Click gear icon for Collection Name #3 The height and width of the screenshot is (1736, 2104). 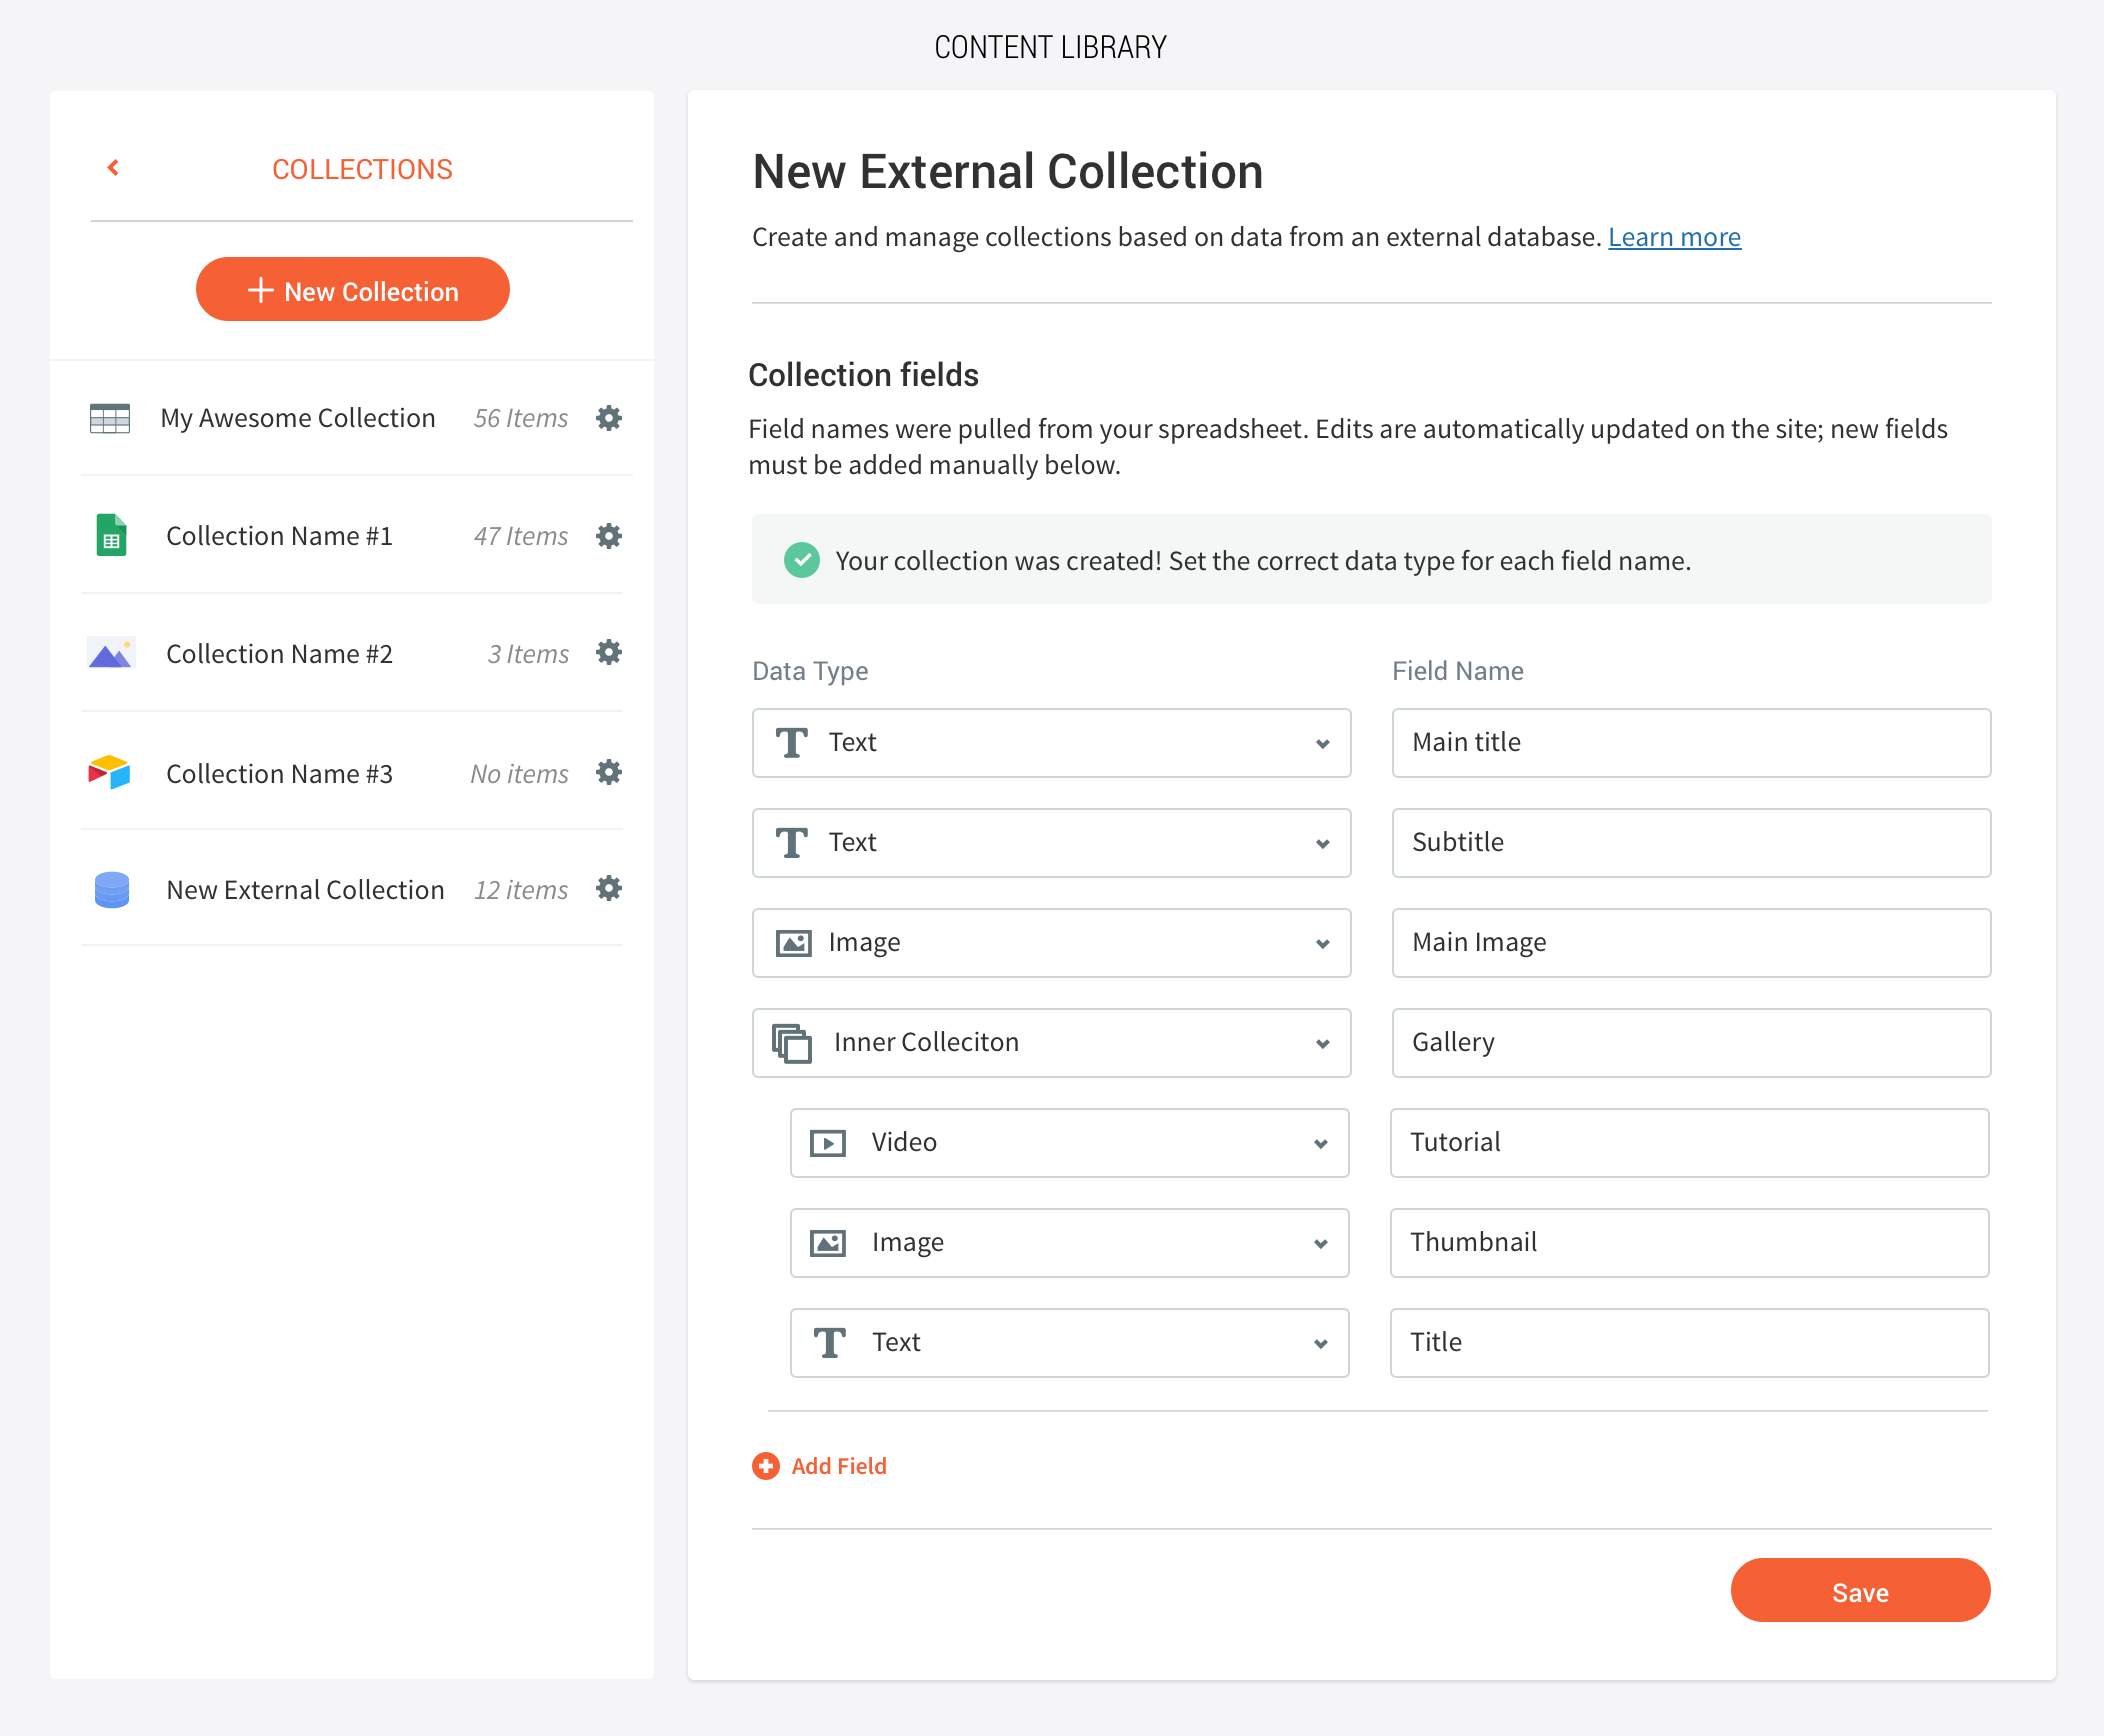click(x=609, y=772)
